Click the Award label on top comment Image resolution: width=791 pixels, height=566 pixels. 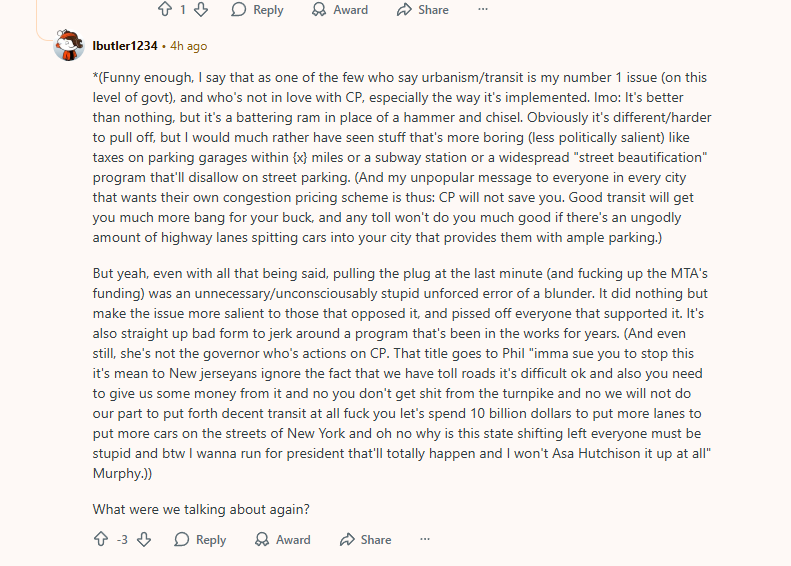351,10
